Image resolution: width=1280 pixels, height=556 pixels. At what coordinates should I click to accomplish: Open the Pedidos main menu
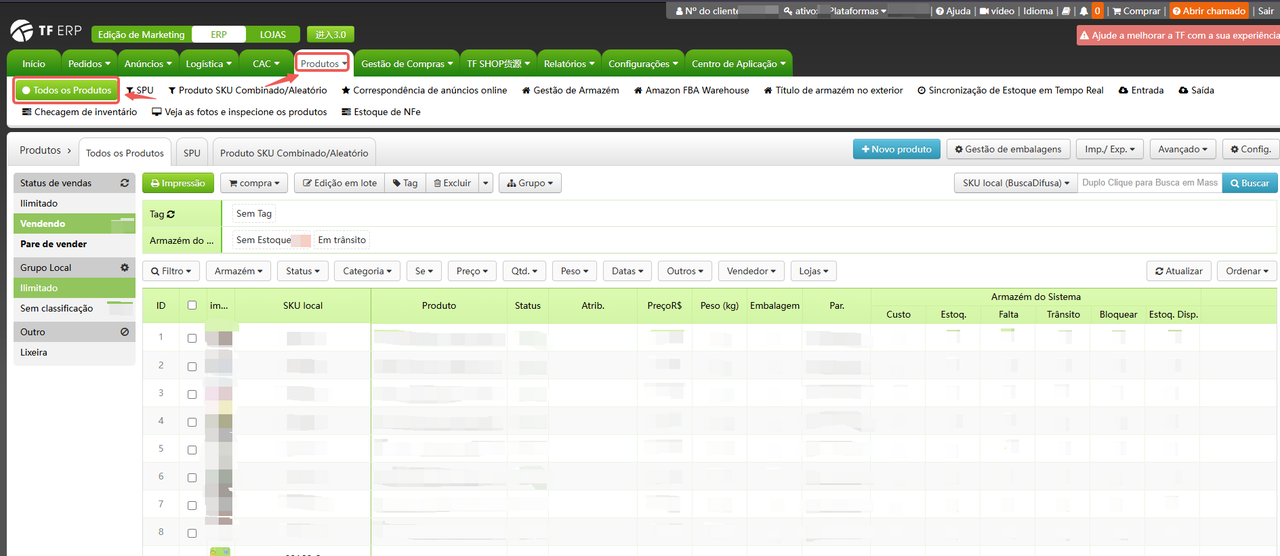click(89, 63)
